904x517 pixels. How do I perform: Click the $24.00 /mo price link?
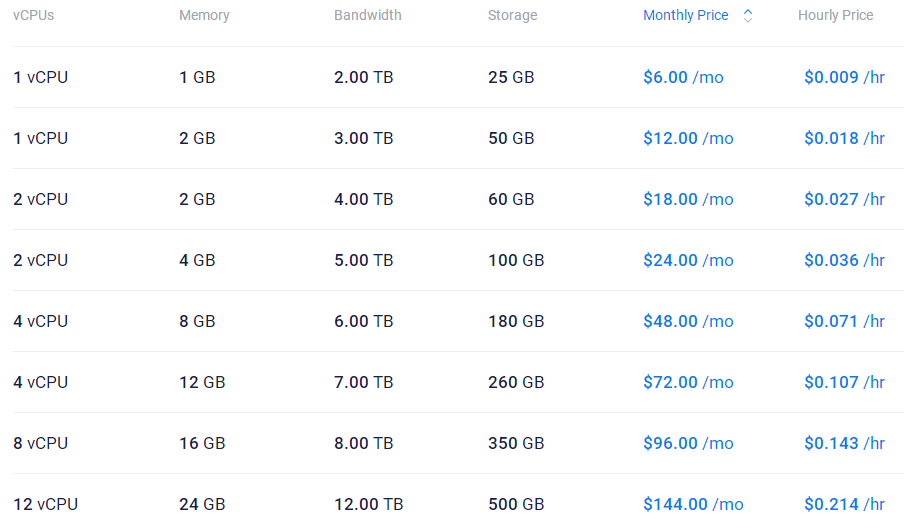[x=688, y=260]
